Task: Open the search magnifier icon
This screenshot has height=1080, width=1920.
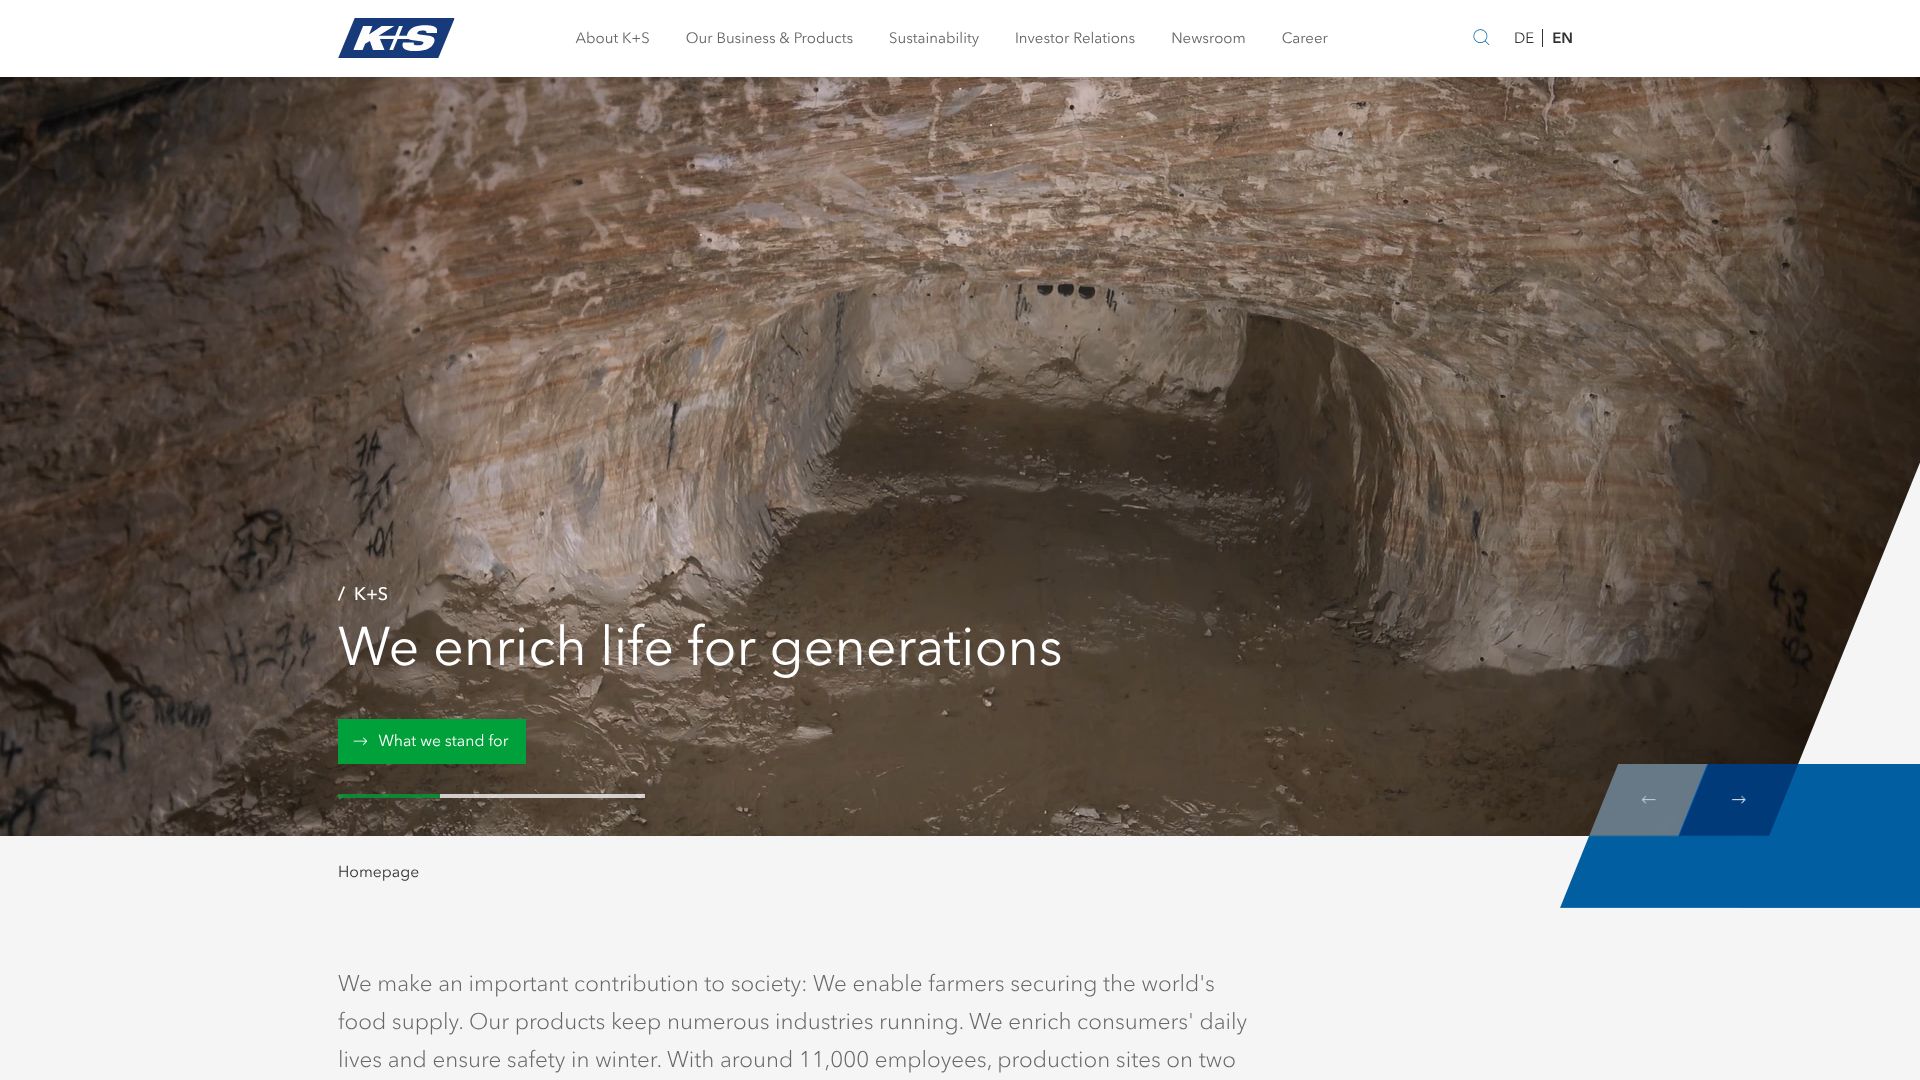Action: 1481,38
